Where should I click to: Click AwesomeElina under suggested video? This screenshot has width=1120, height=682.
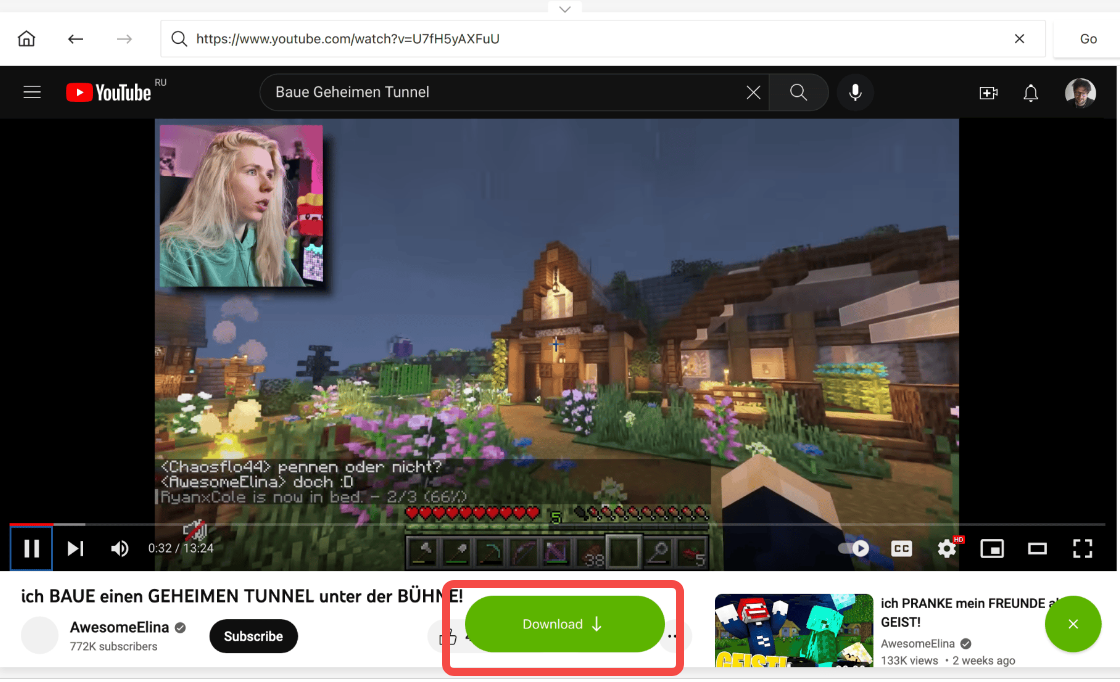tap(918, 643)
